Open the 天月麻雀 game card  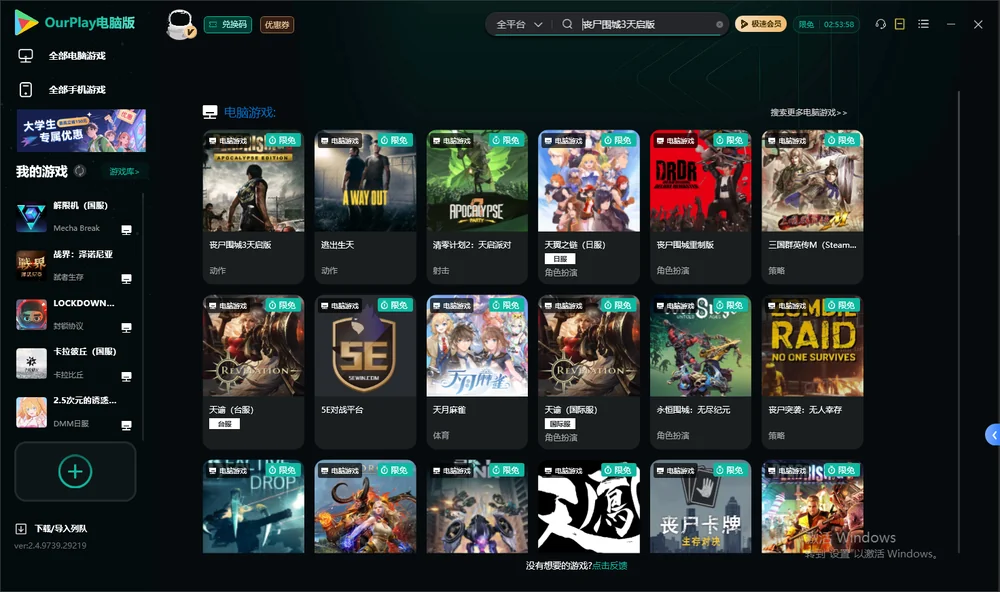477,372
